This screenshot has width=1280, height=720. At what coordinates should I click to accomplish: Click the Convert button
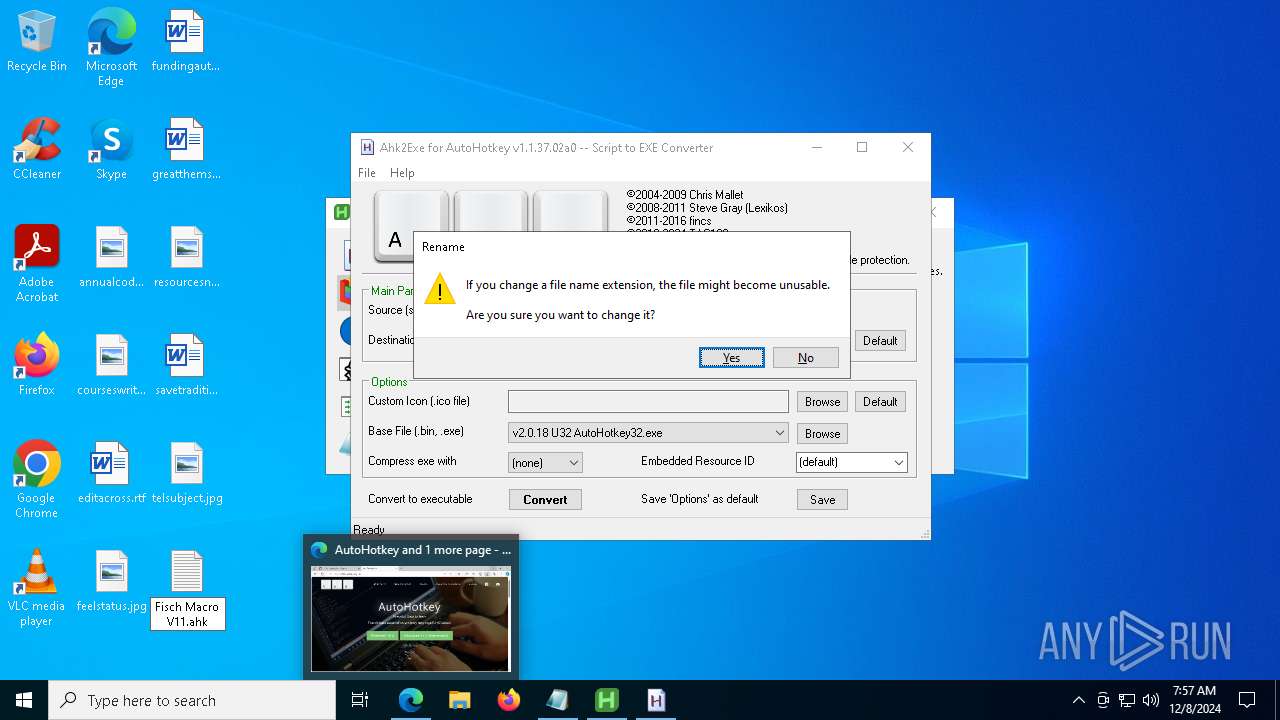click(x=545, y=499)
